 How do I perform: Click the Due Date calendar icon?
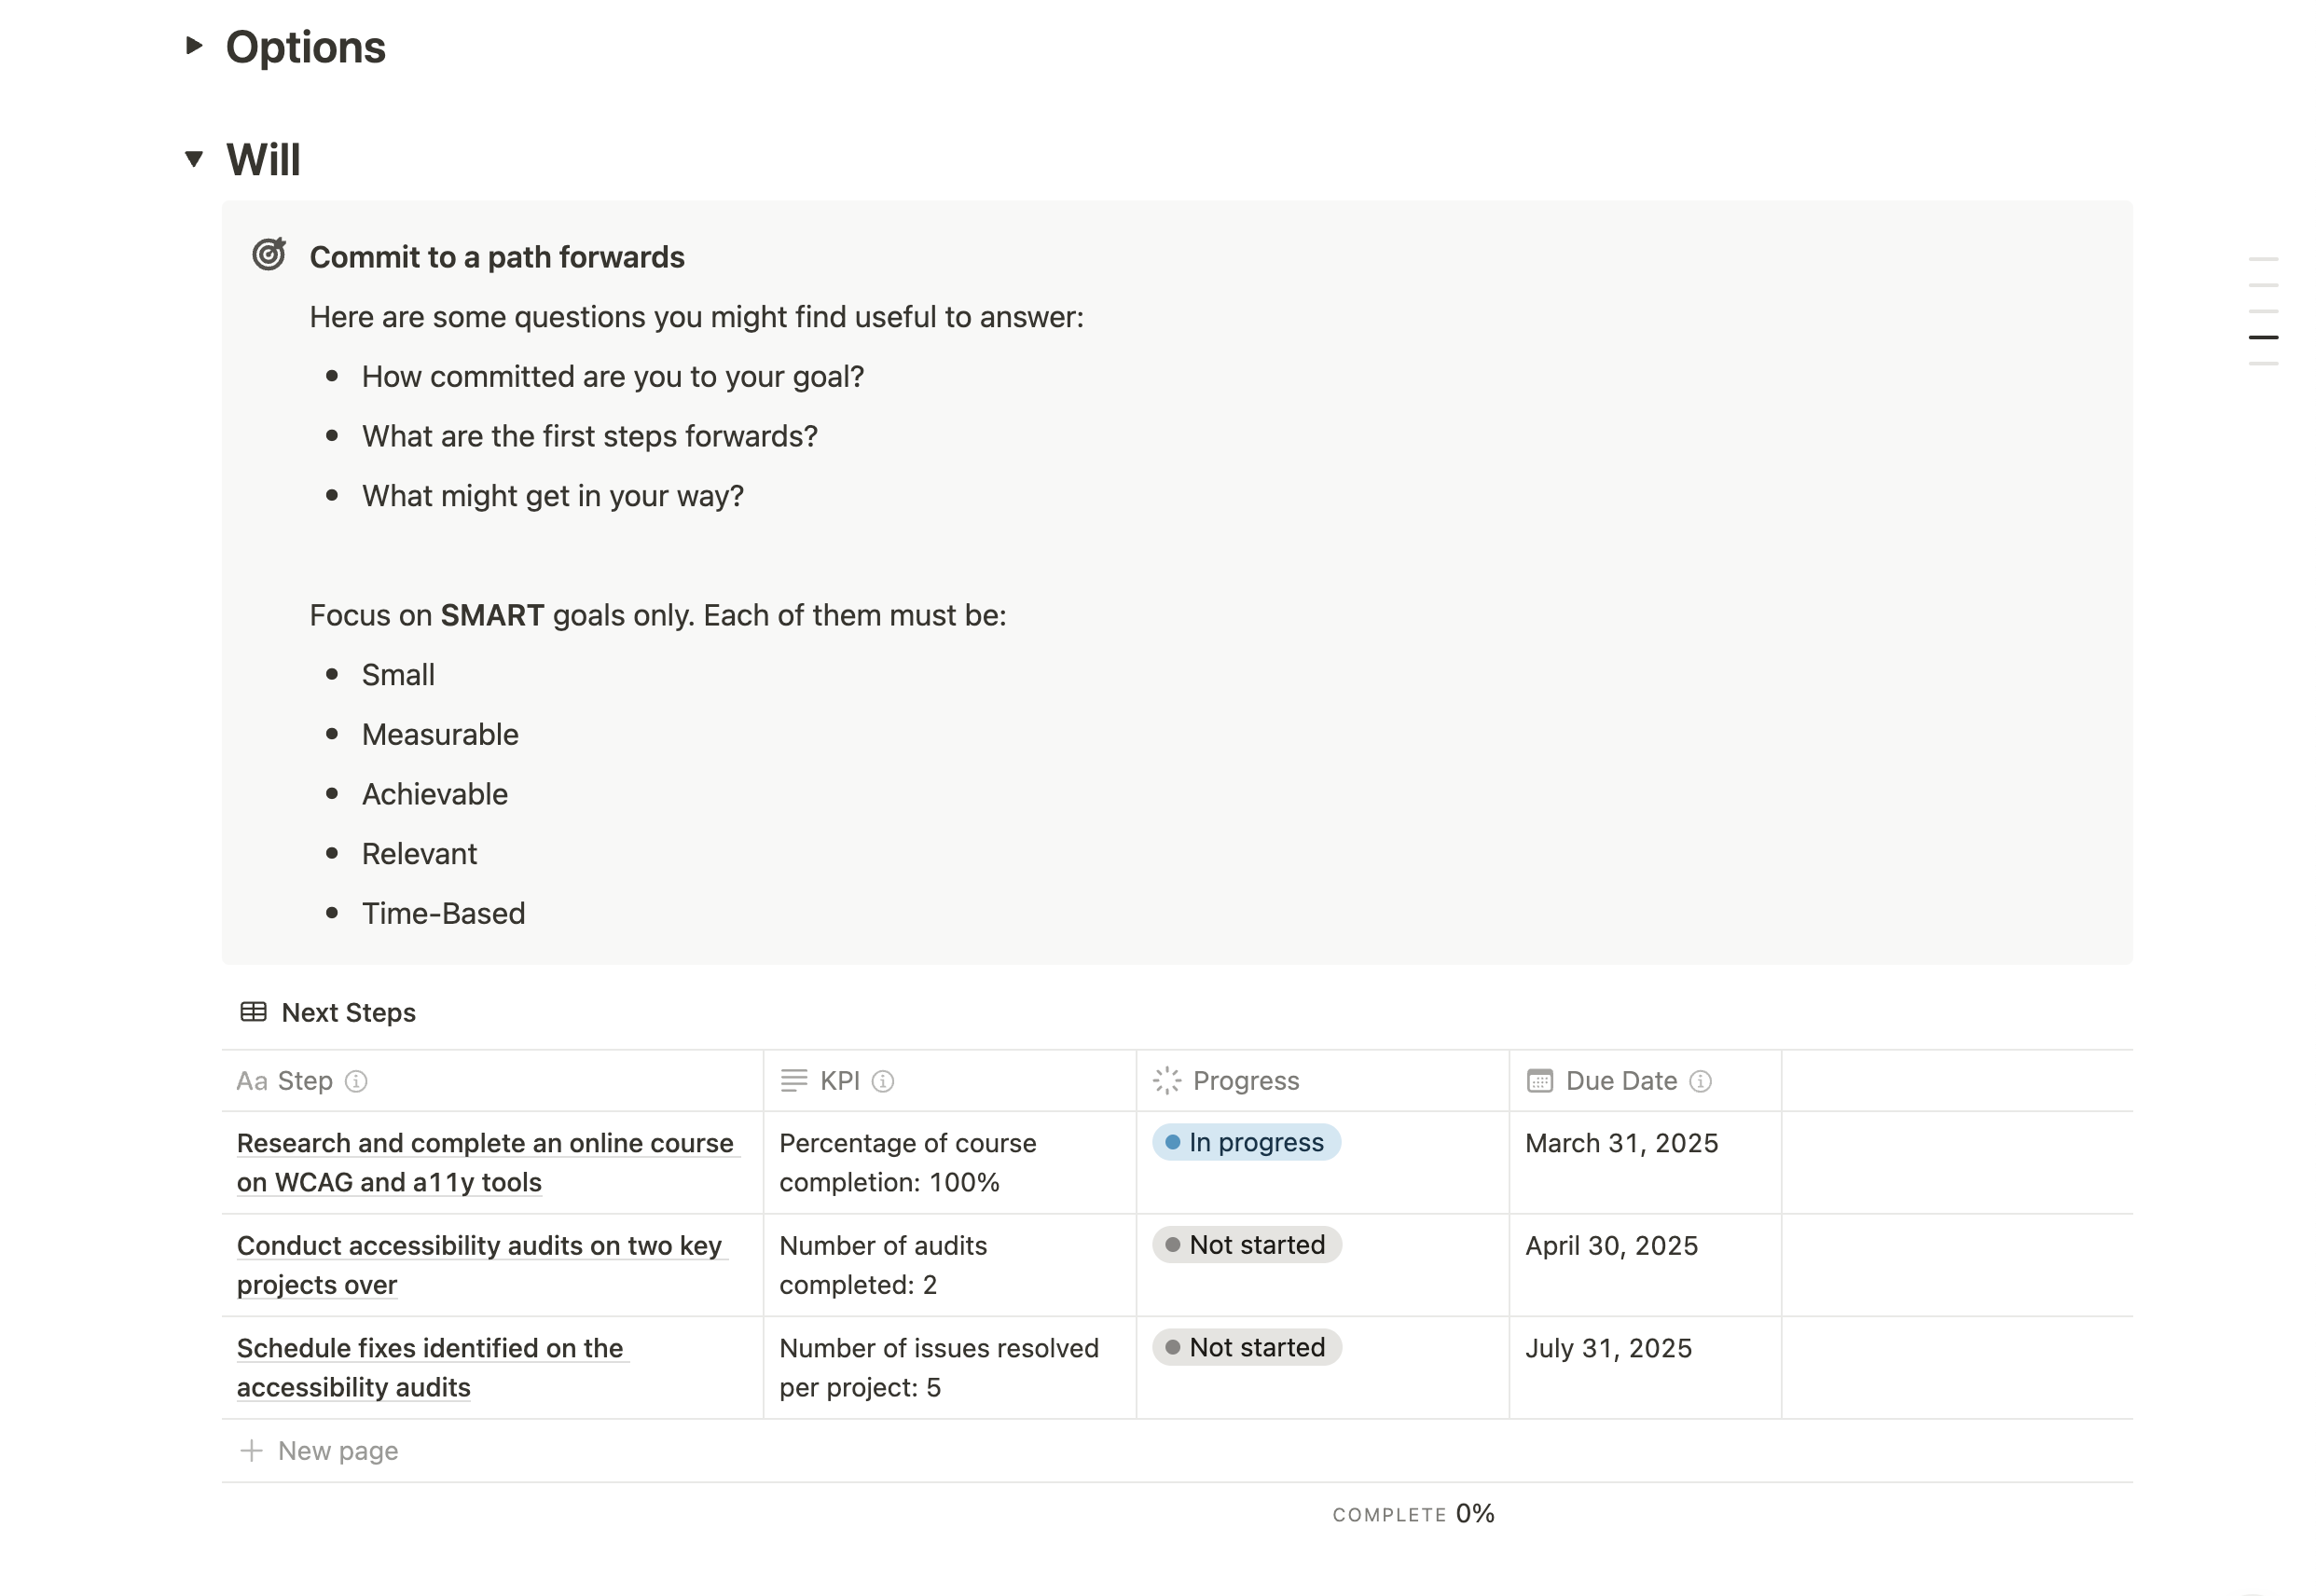[1540, 1081]
